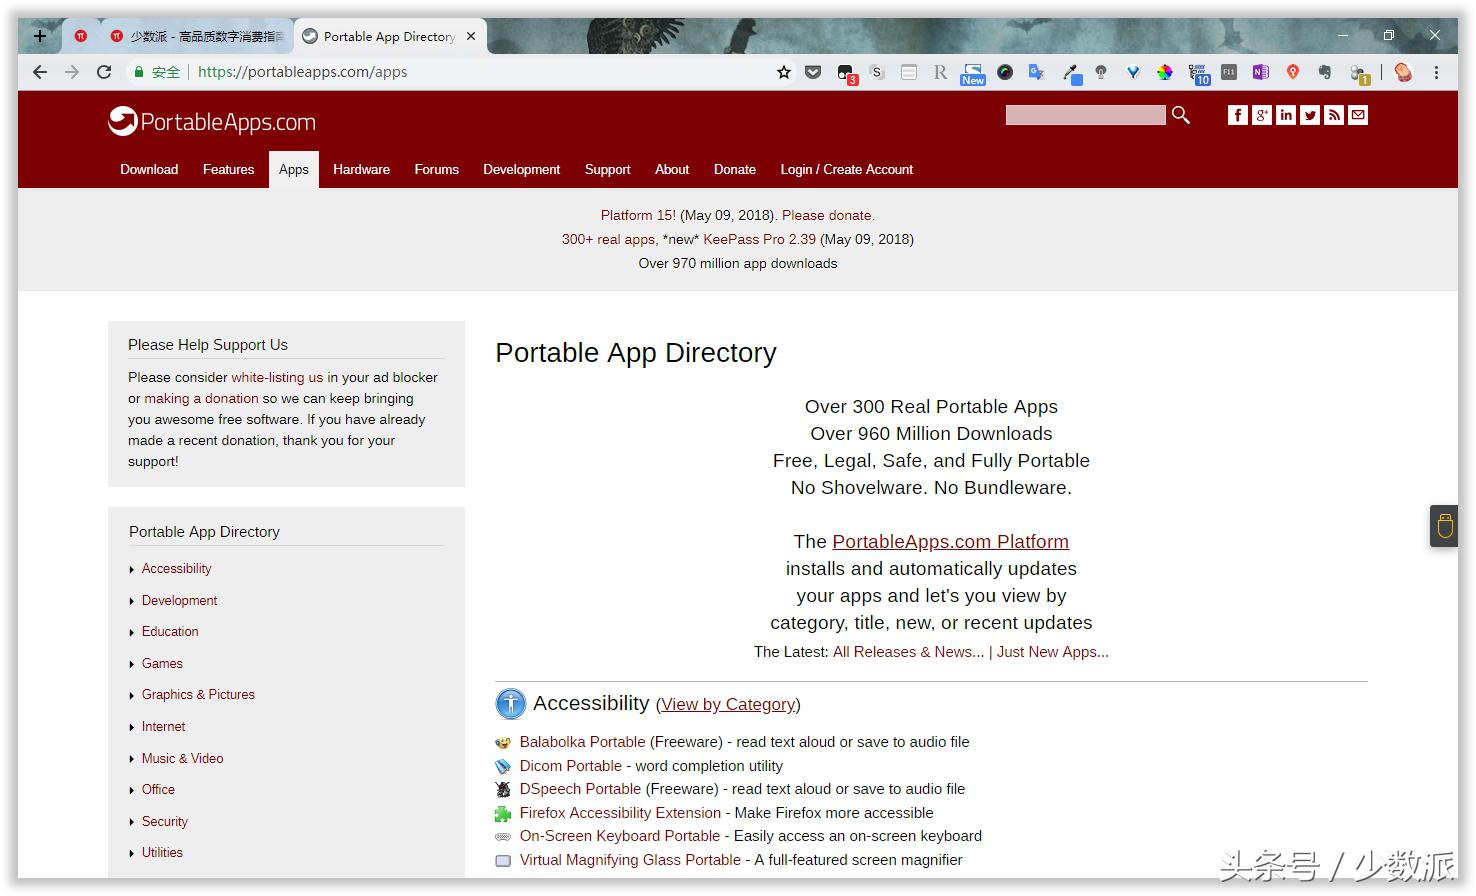Open the PortableApps.com Platform link
This screenshot has height=896, width=1476.
click(x=950, y=542)
